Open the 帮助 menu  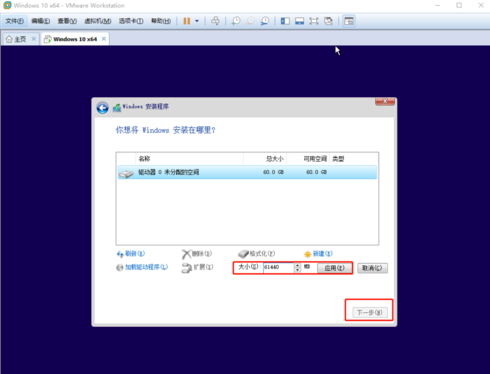pyautogui.click(x=161, y=21)
